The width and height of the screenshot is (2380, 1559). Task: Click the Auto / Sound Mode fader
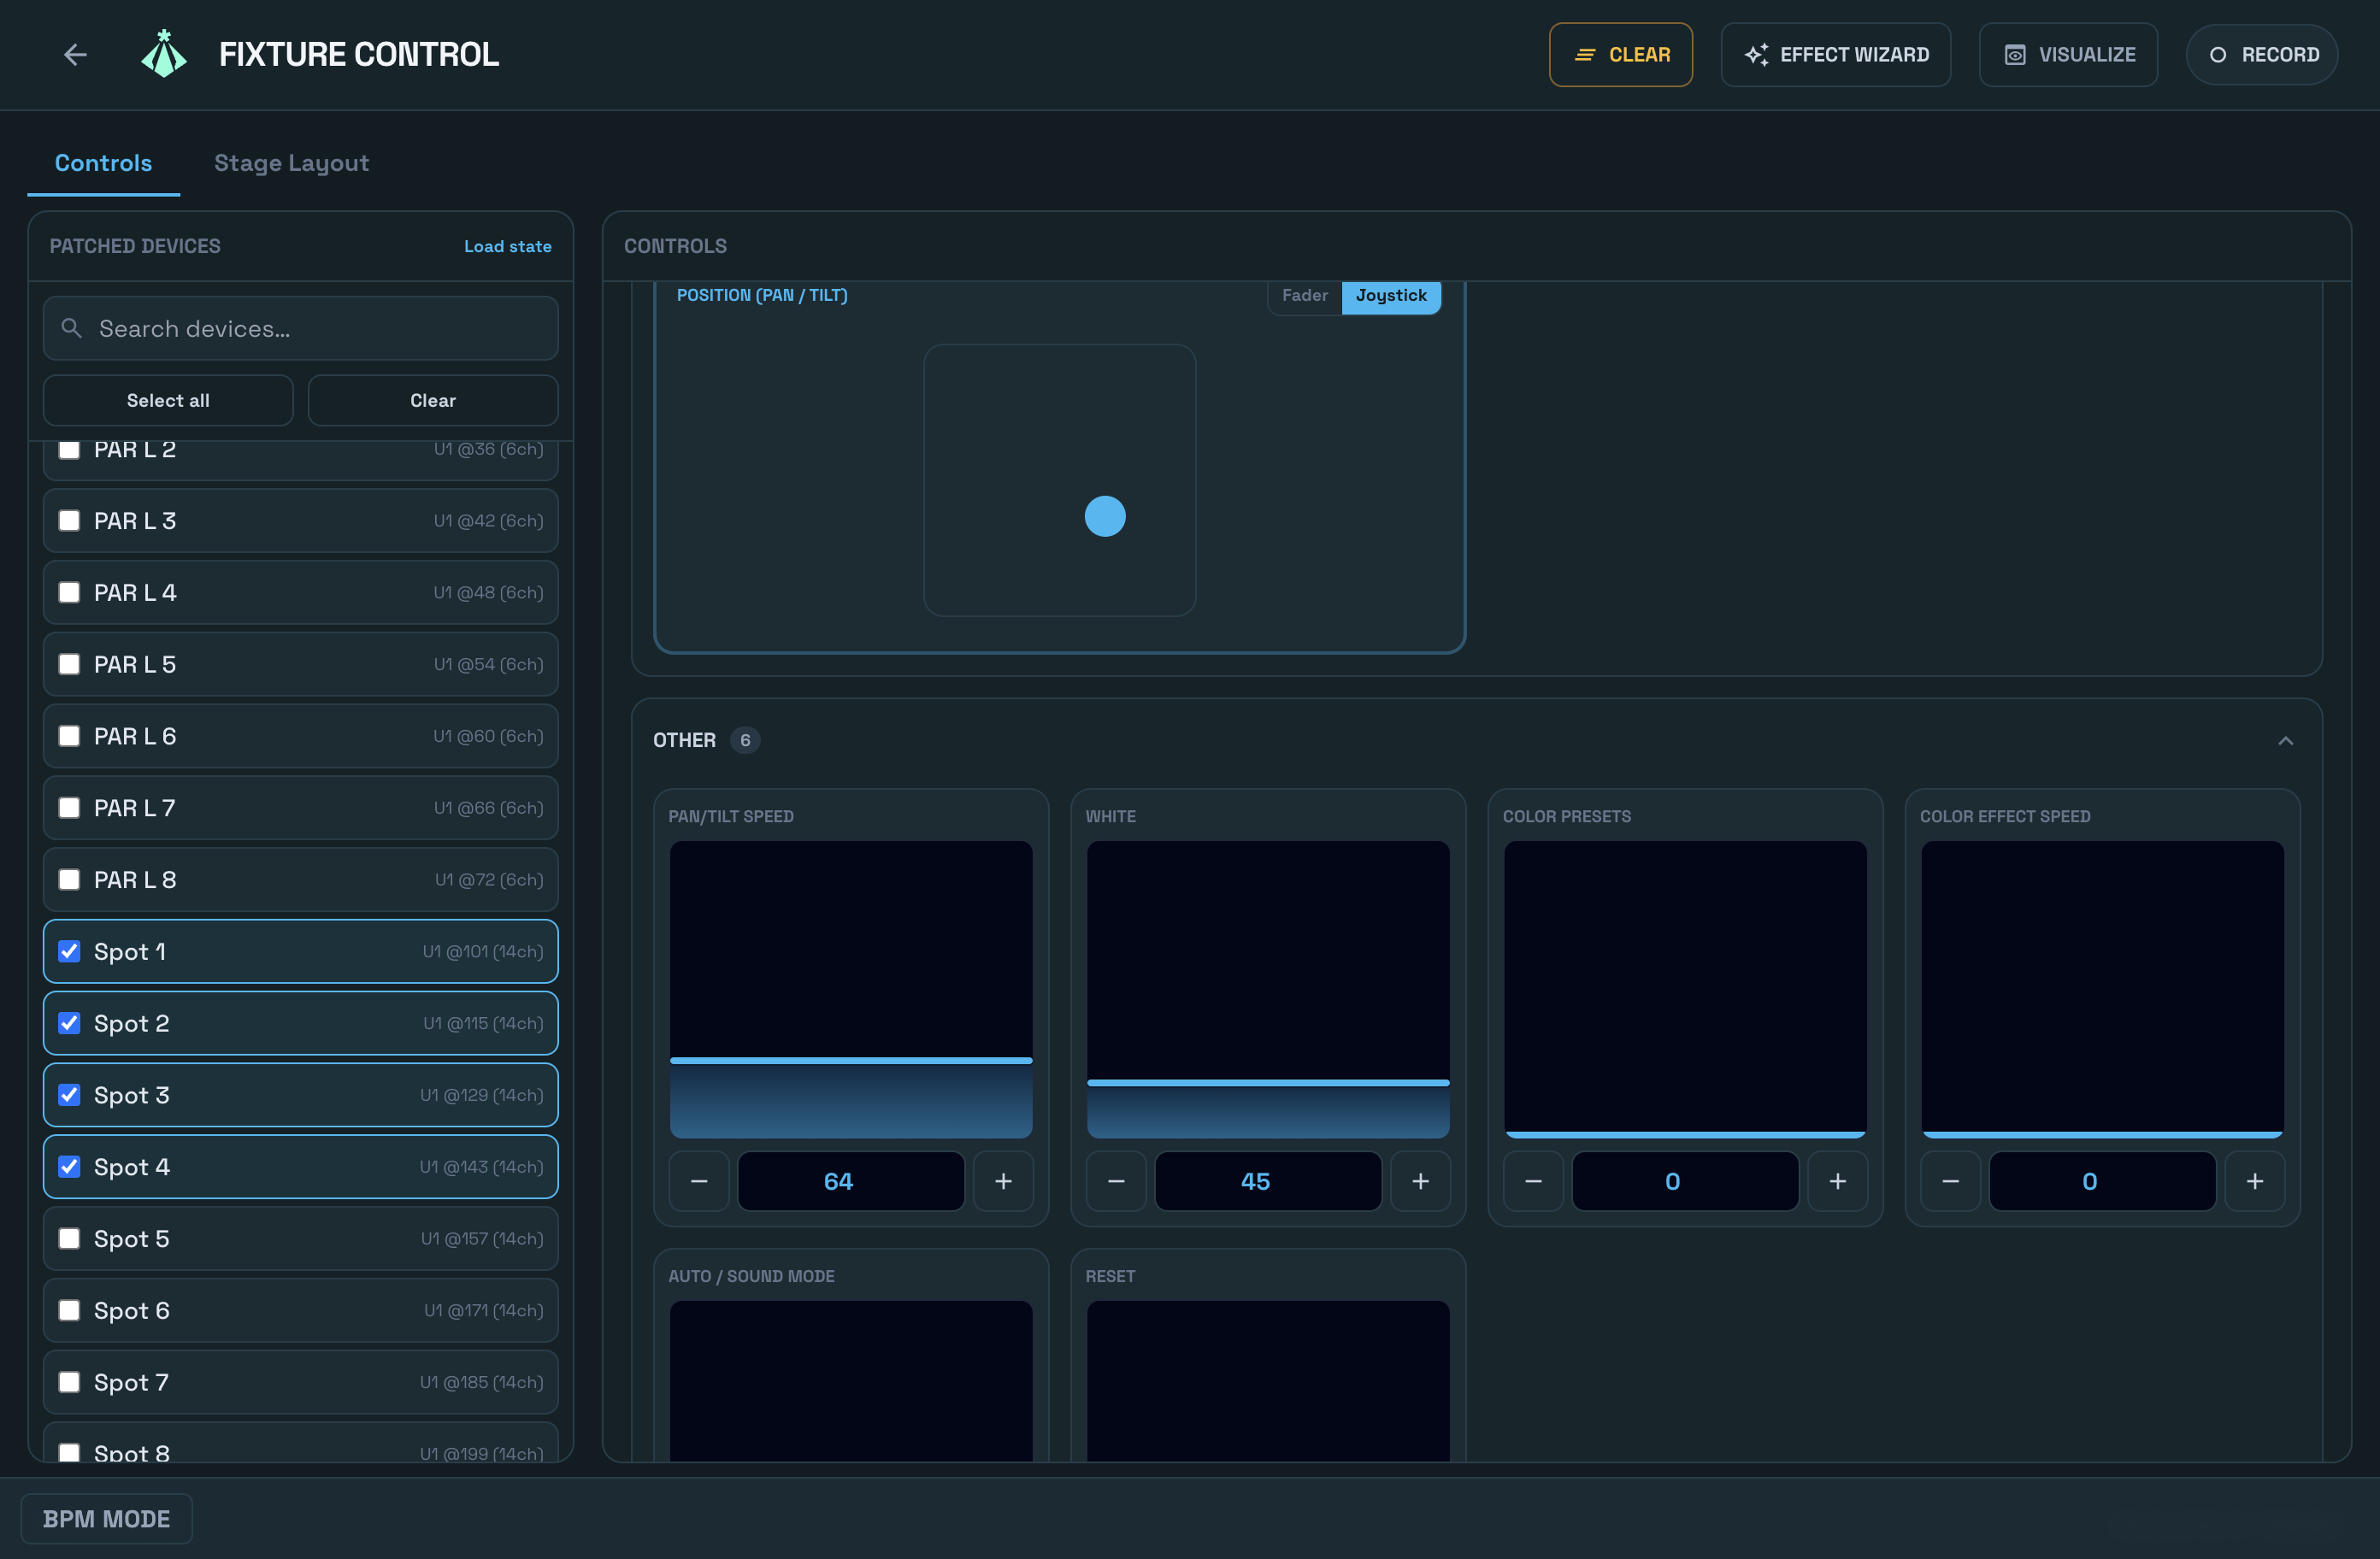tap(851, 1381)
